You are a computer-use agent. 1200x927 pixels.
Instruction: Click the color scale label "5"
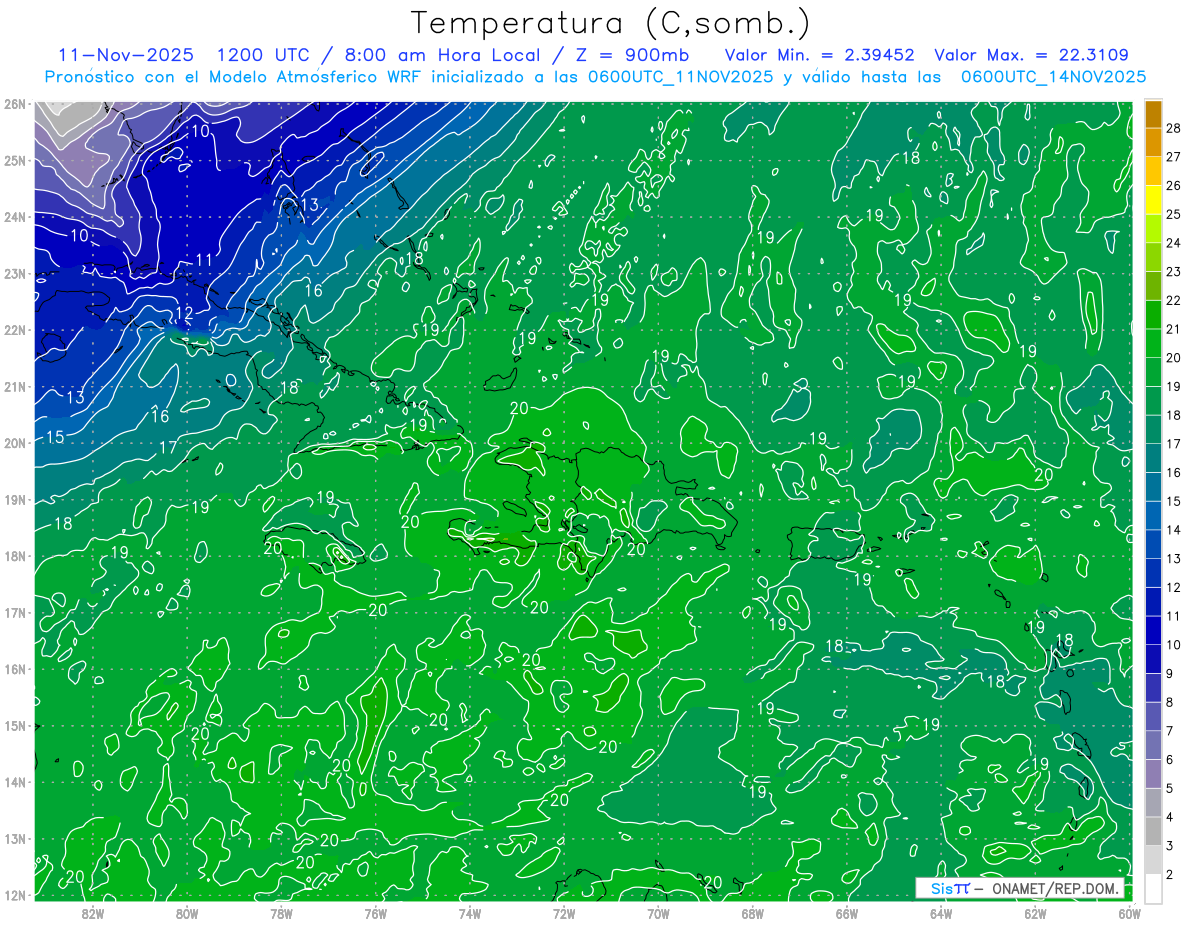click(1170, 789)
